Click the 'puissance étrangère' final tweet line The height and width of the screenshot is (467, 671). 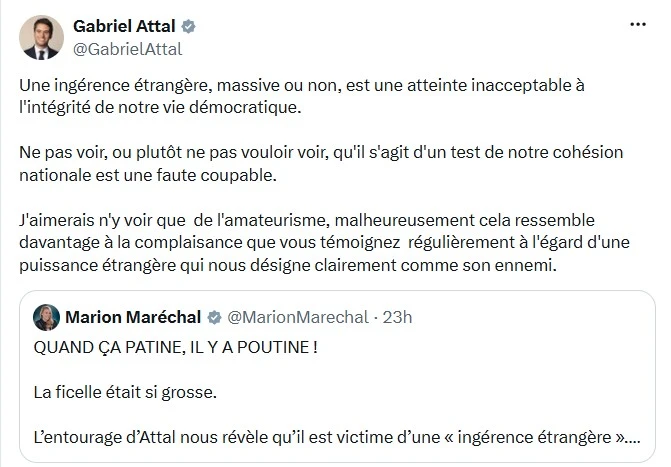[288, 265]
